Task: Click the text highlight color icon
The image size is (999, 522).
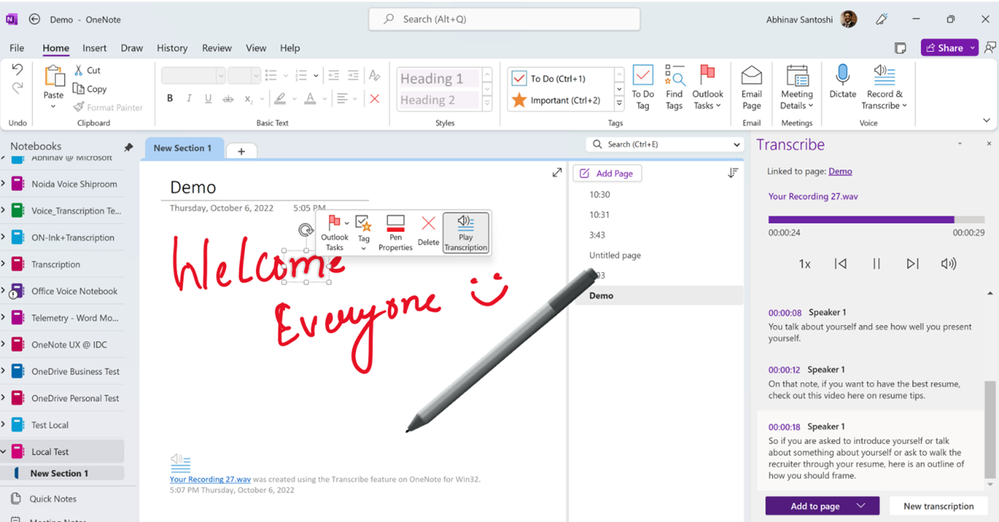Action: [x=279, y=98]
